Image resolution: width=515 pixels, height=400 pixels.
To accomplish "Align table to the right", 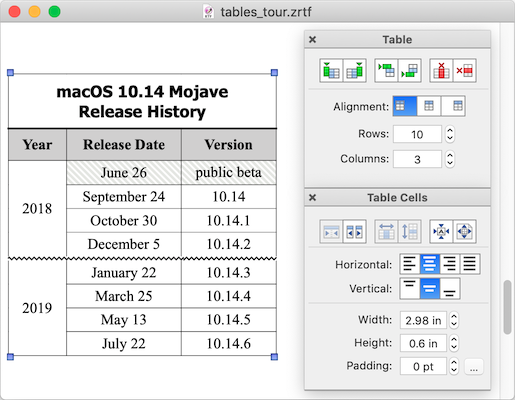I will (453, 106).
